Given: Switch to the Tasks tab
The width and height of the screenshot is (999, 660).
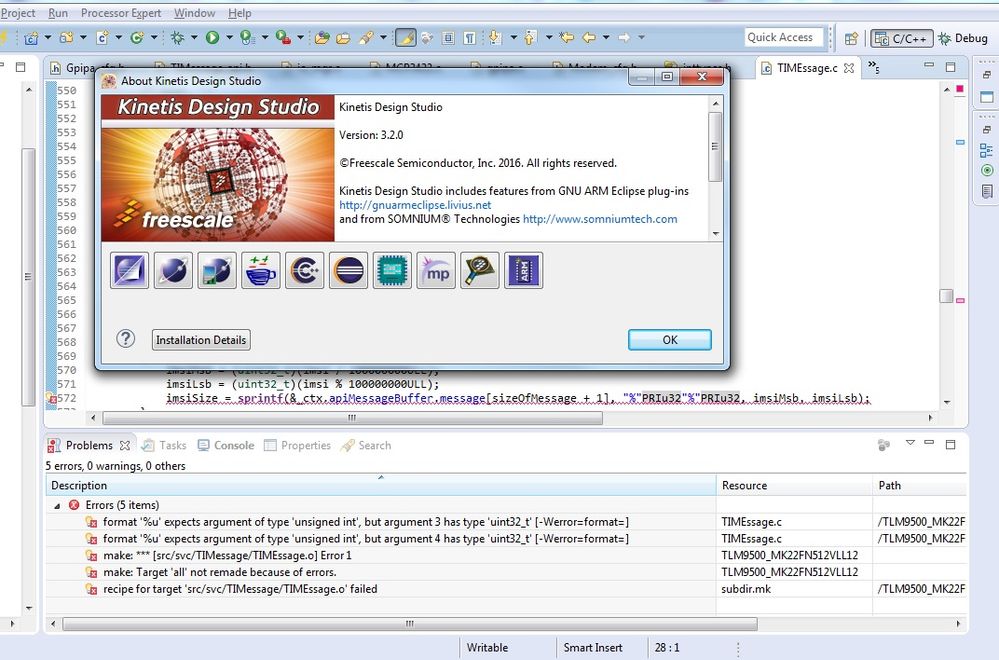Looking at the screenshot, I should tap(164, 445).
